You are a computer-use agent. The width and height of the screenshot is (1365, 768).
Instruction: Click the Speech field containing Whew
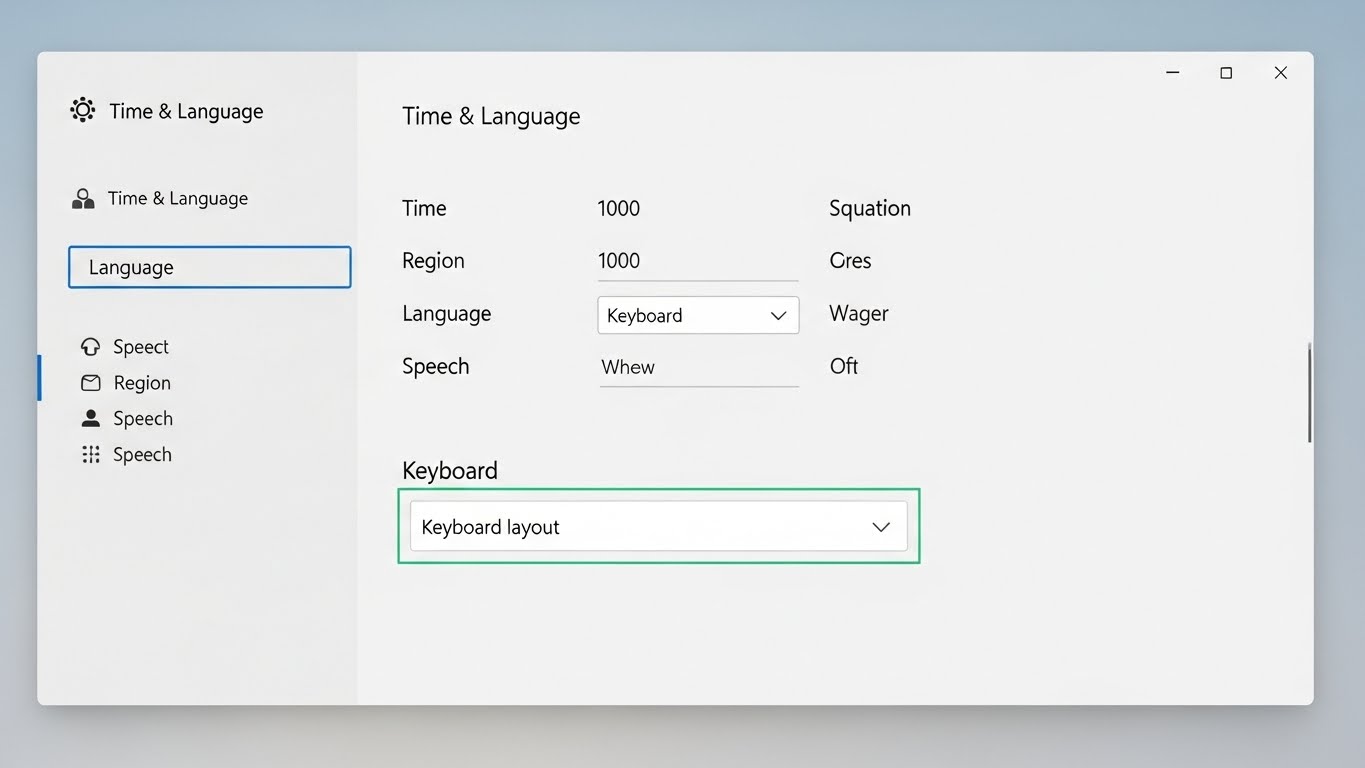click(x=697, y=367)
